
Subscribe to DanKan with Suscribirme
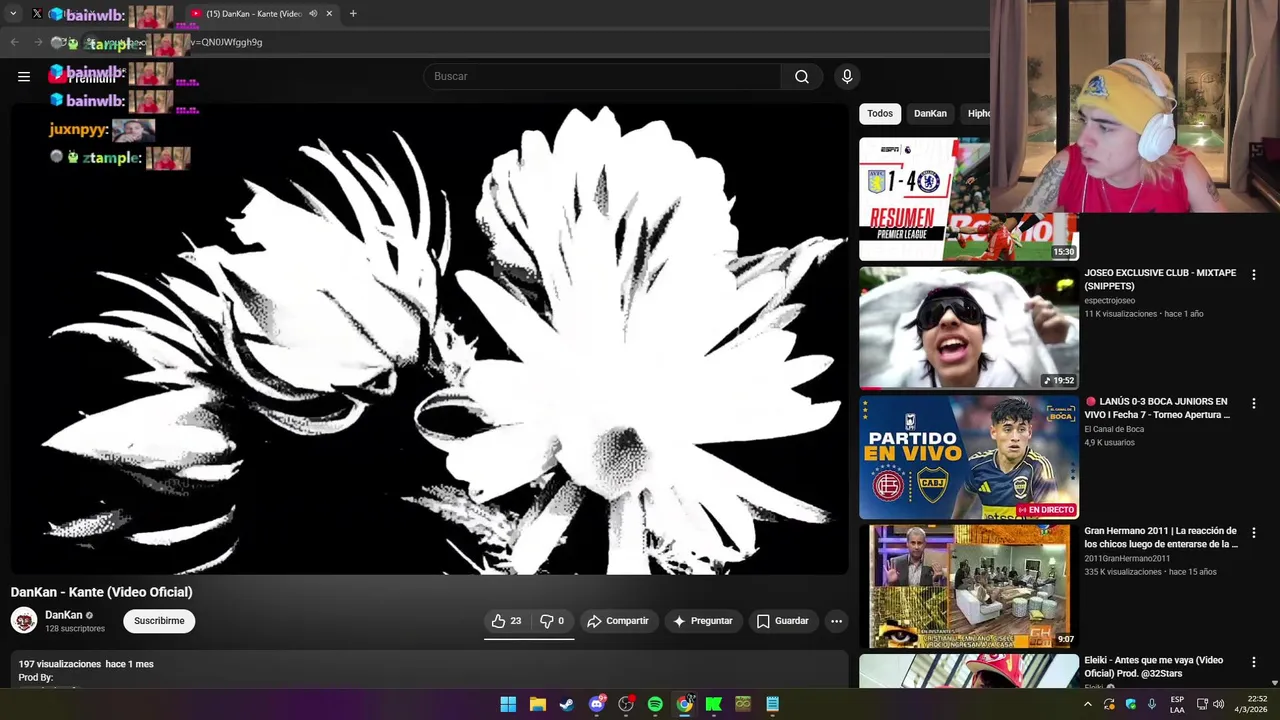(159, 621)
